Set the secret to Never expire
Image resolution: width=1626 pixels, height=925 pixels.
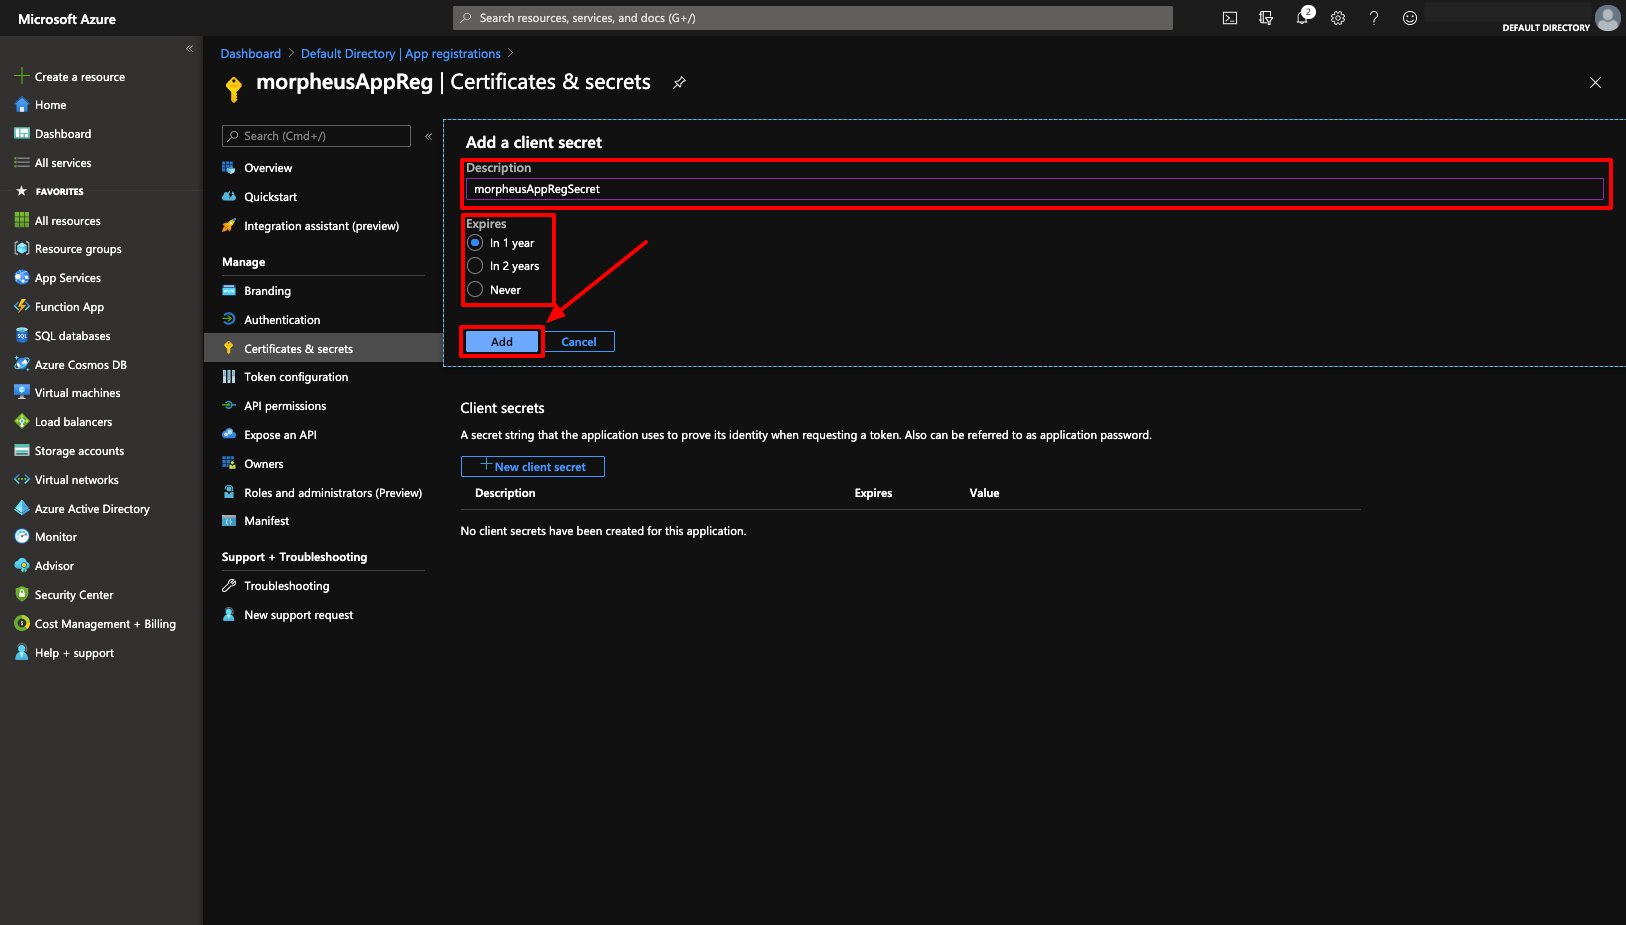[x=475, y=289]
